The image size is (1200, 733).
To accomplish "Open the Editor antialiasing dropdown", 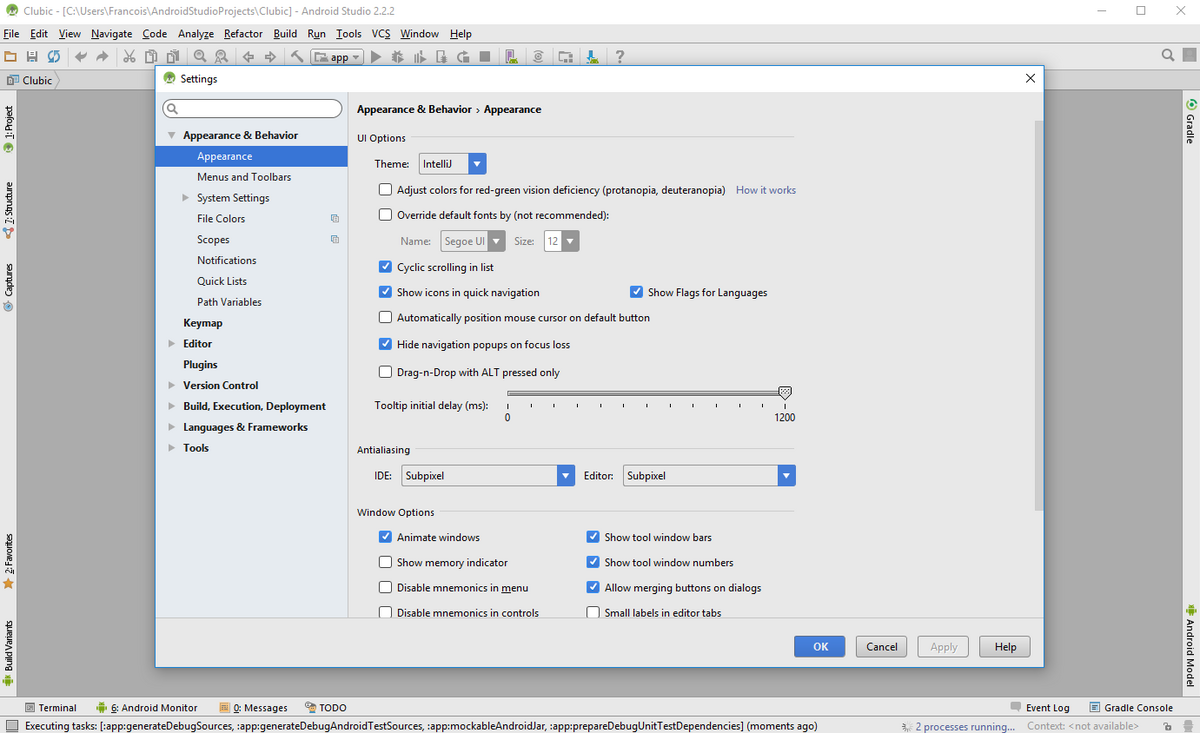I will (709, 476).
